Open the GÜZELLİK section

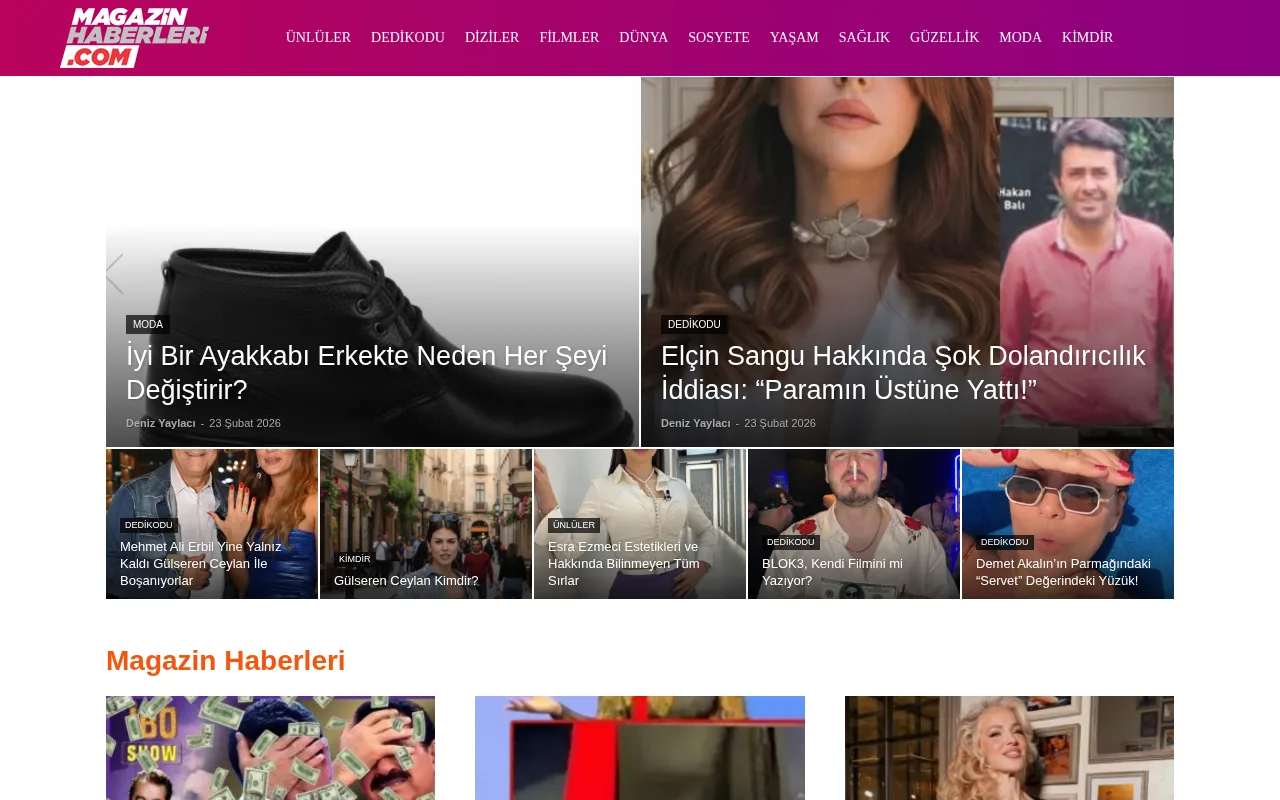(944, 37)
